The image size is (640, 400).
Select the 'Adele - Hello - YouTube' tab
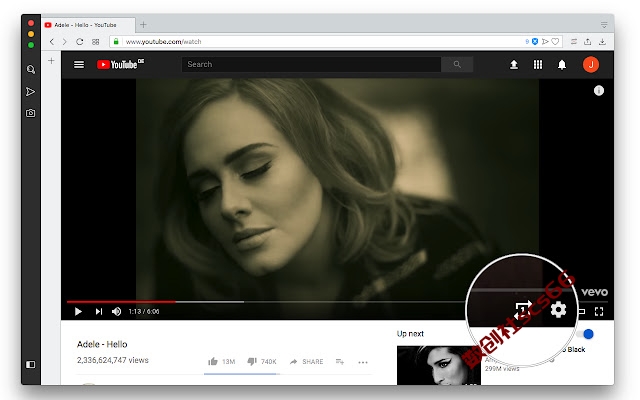(x=89, y=25)
